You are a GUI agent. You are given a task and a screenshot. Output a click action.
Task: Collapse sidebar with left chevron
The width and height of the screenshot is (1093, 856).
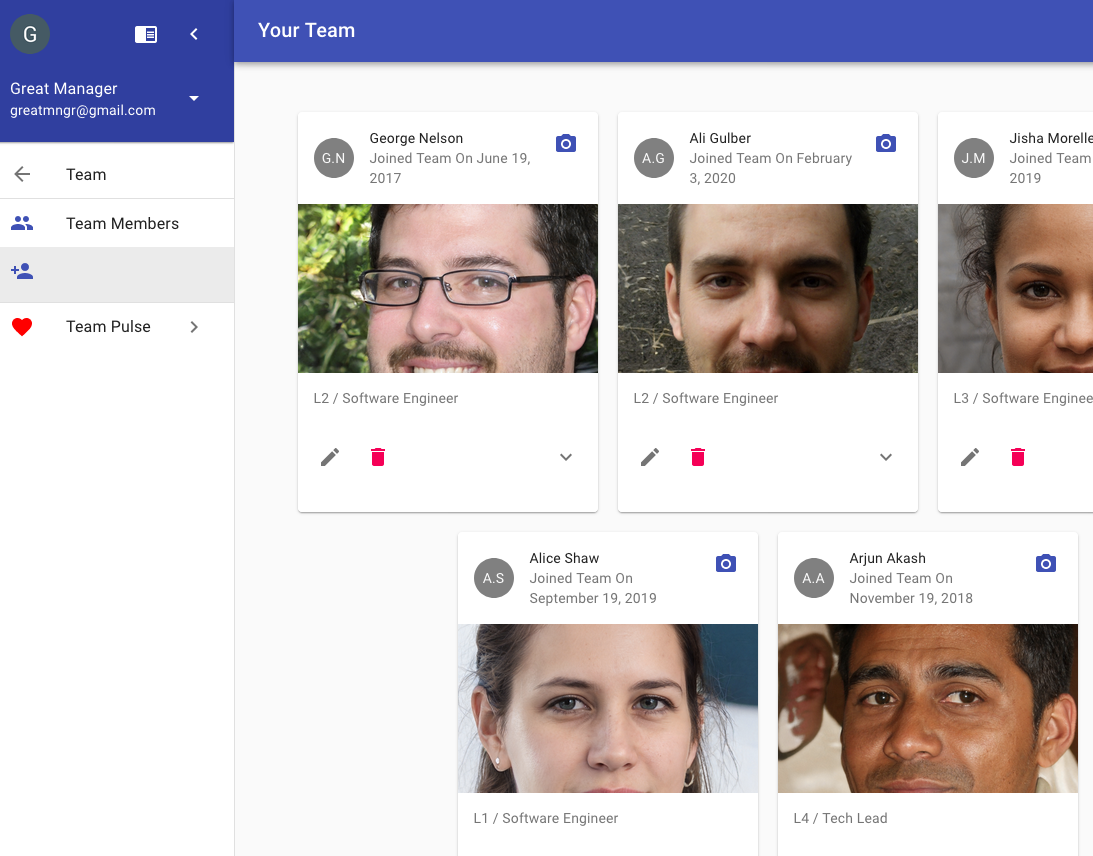pyautogui.click(x=194, y=34)
